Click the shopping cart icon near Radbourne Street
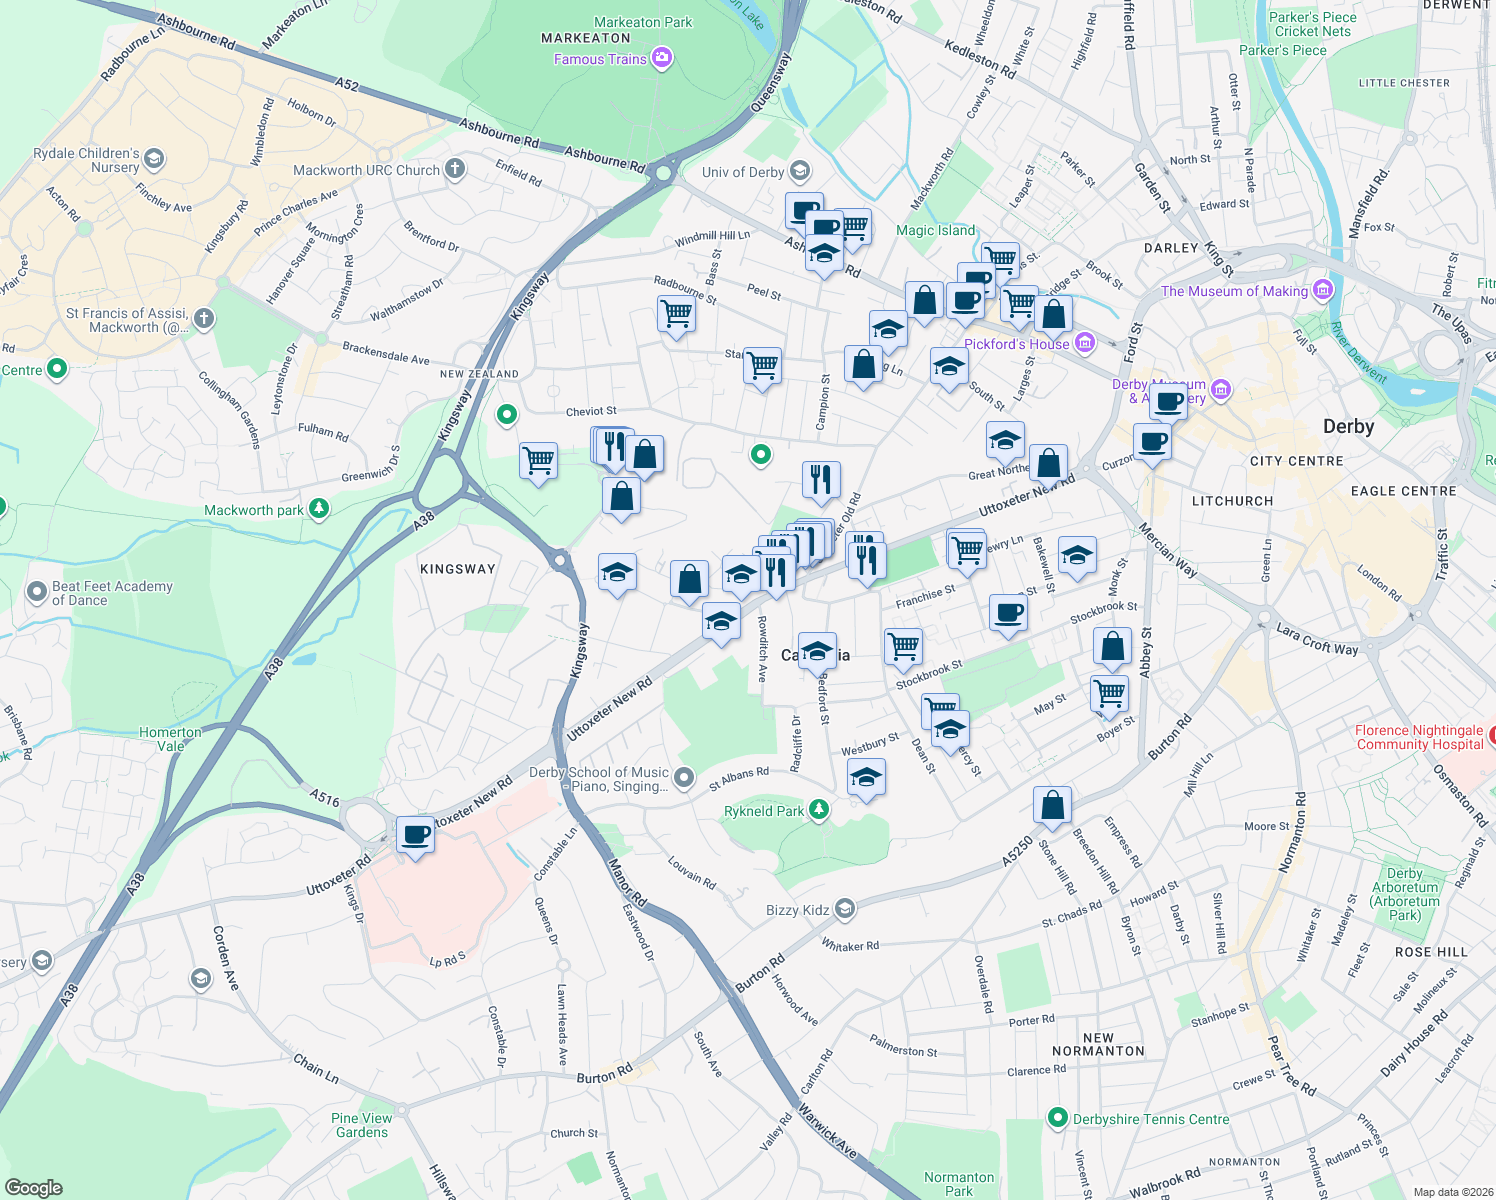 click(x=676, y=315)
